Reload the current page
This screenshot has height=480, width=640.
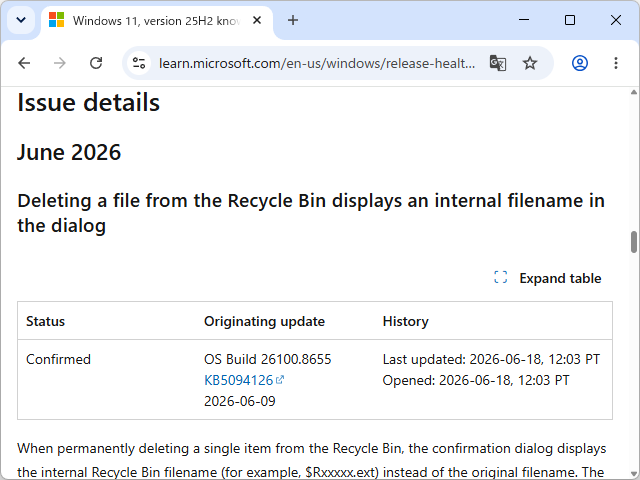[x=96, y=63]
